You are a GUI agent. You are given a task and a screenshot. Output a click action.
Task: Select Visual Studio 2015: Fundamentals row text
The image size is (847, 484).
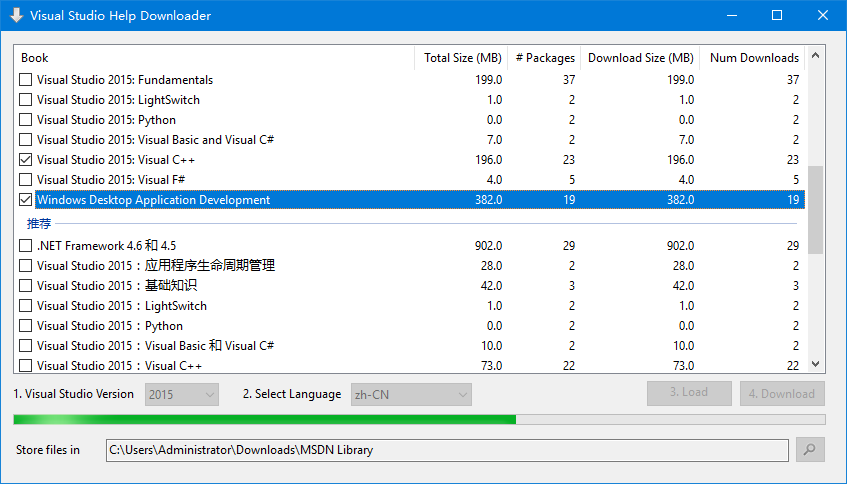click(125, 79)
